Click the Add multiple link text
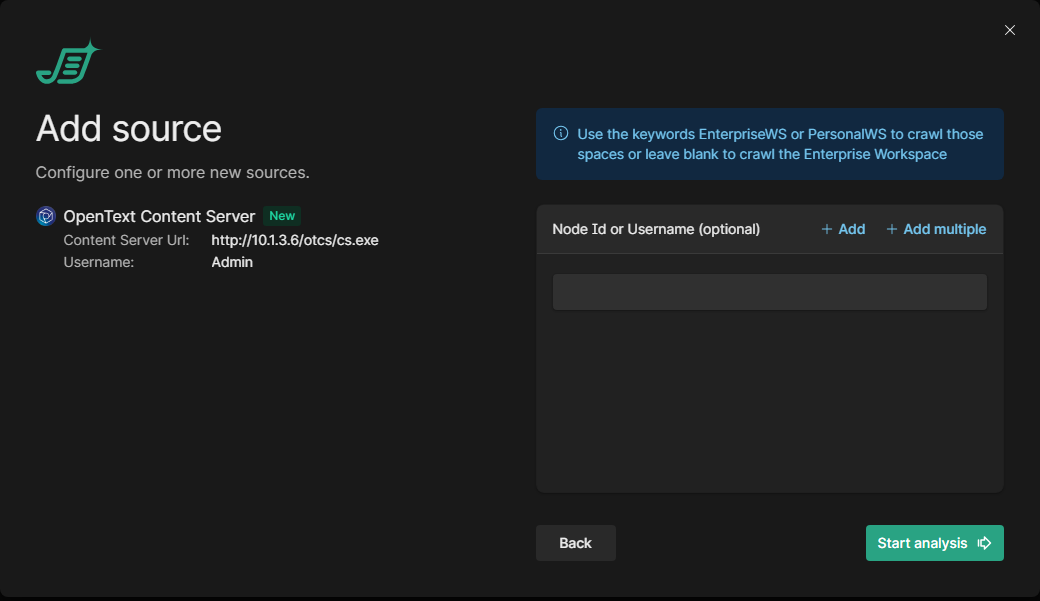This screenshot has height=601, width=1040. (944, 230)
